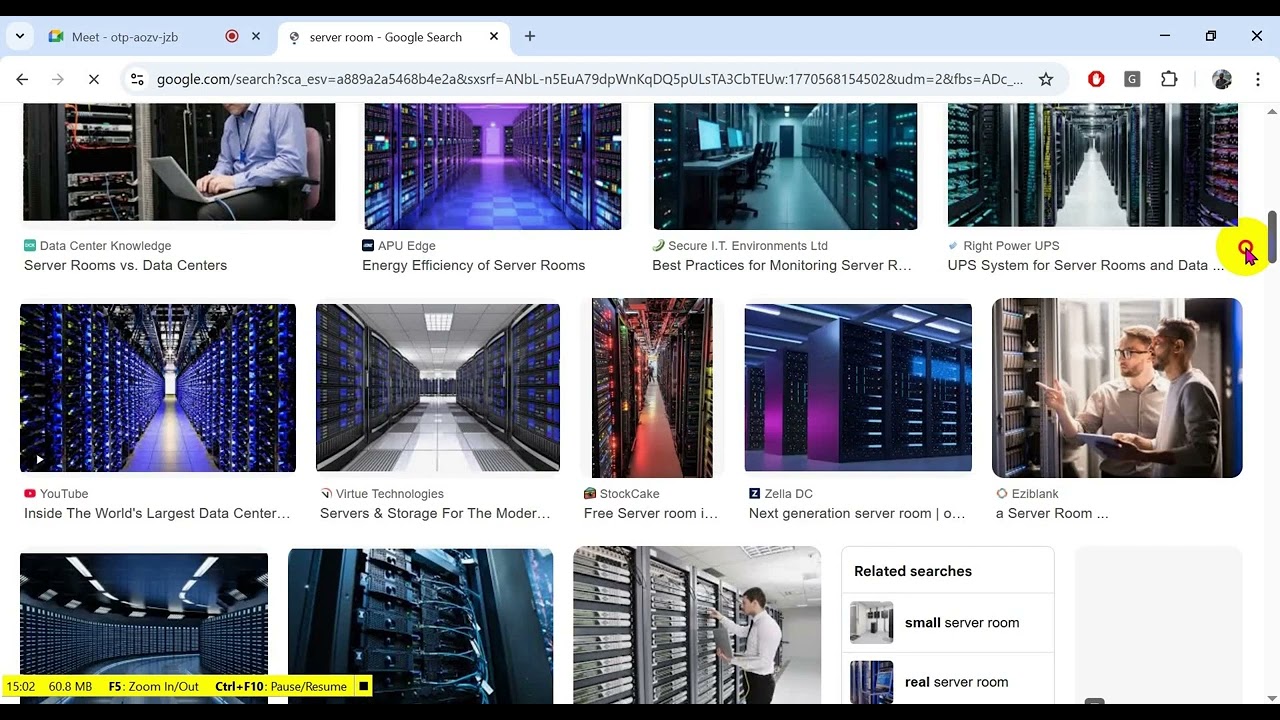The height and width of the screenshot is (720, 1280).
Task: Click Secure I.T. Environments Ltd source label
Action: coord(748,246)
